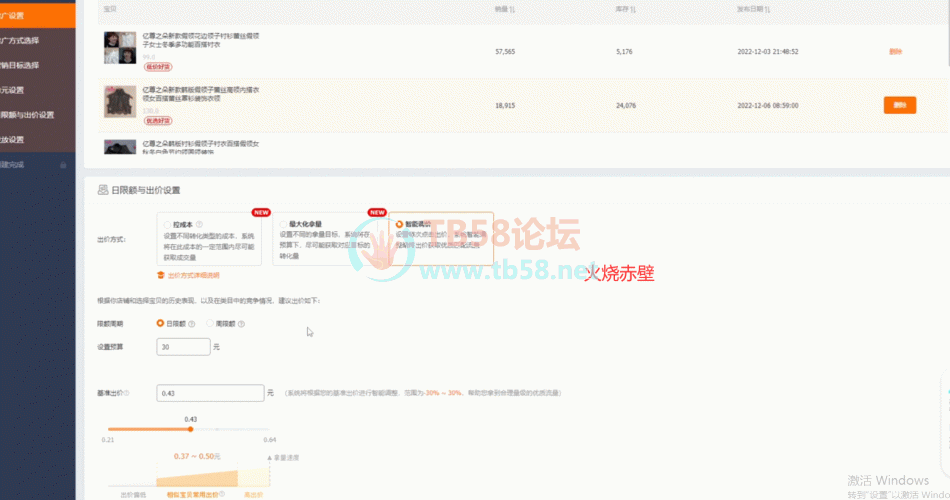Click the stock value 5,176

click(x=624, y=52)
